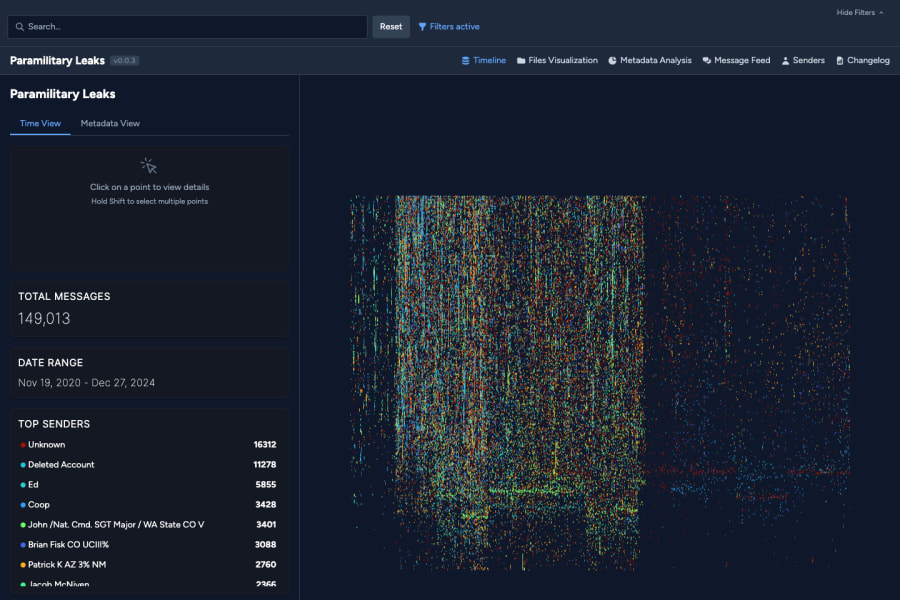
Task: Click the v0.0.3 version badge
Action: [x=125, y=60]
